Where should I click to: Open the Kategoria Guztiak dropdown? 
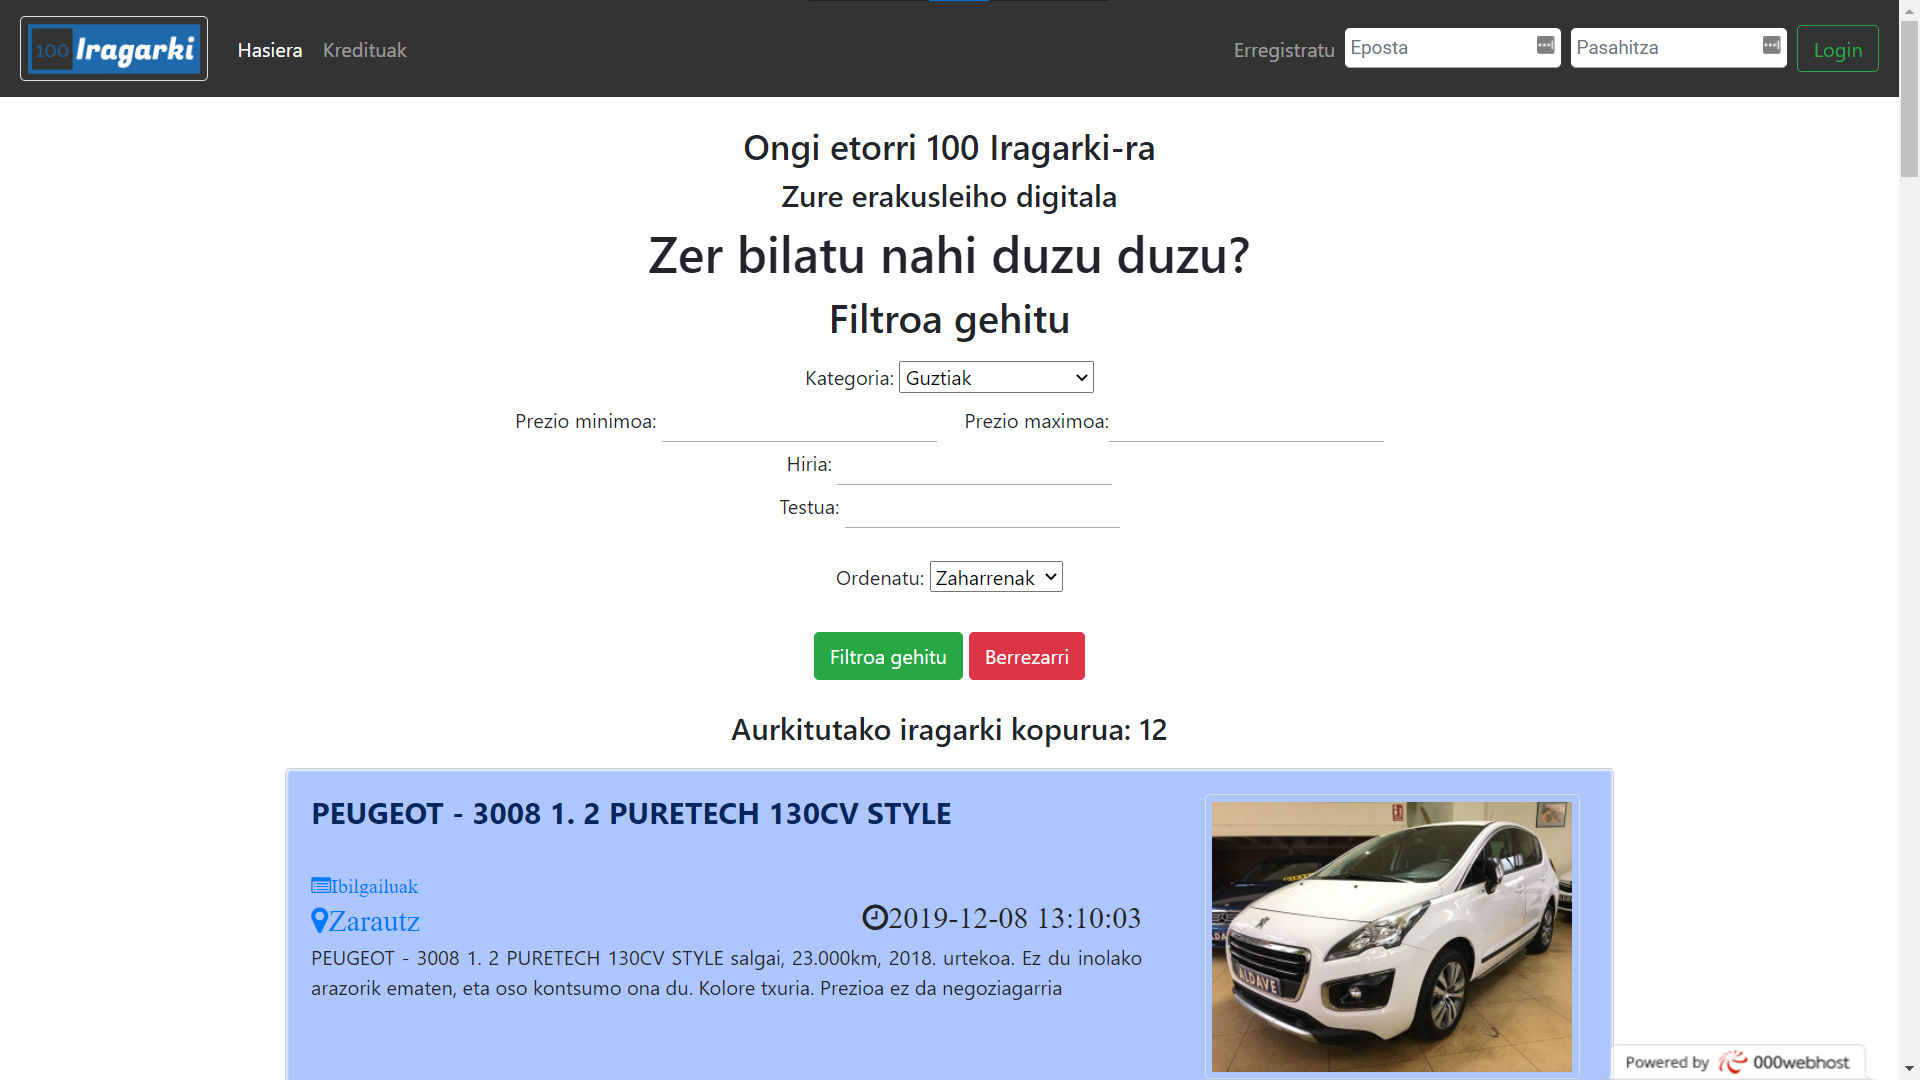click(x=996, y=378)
